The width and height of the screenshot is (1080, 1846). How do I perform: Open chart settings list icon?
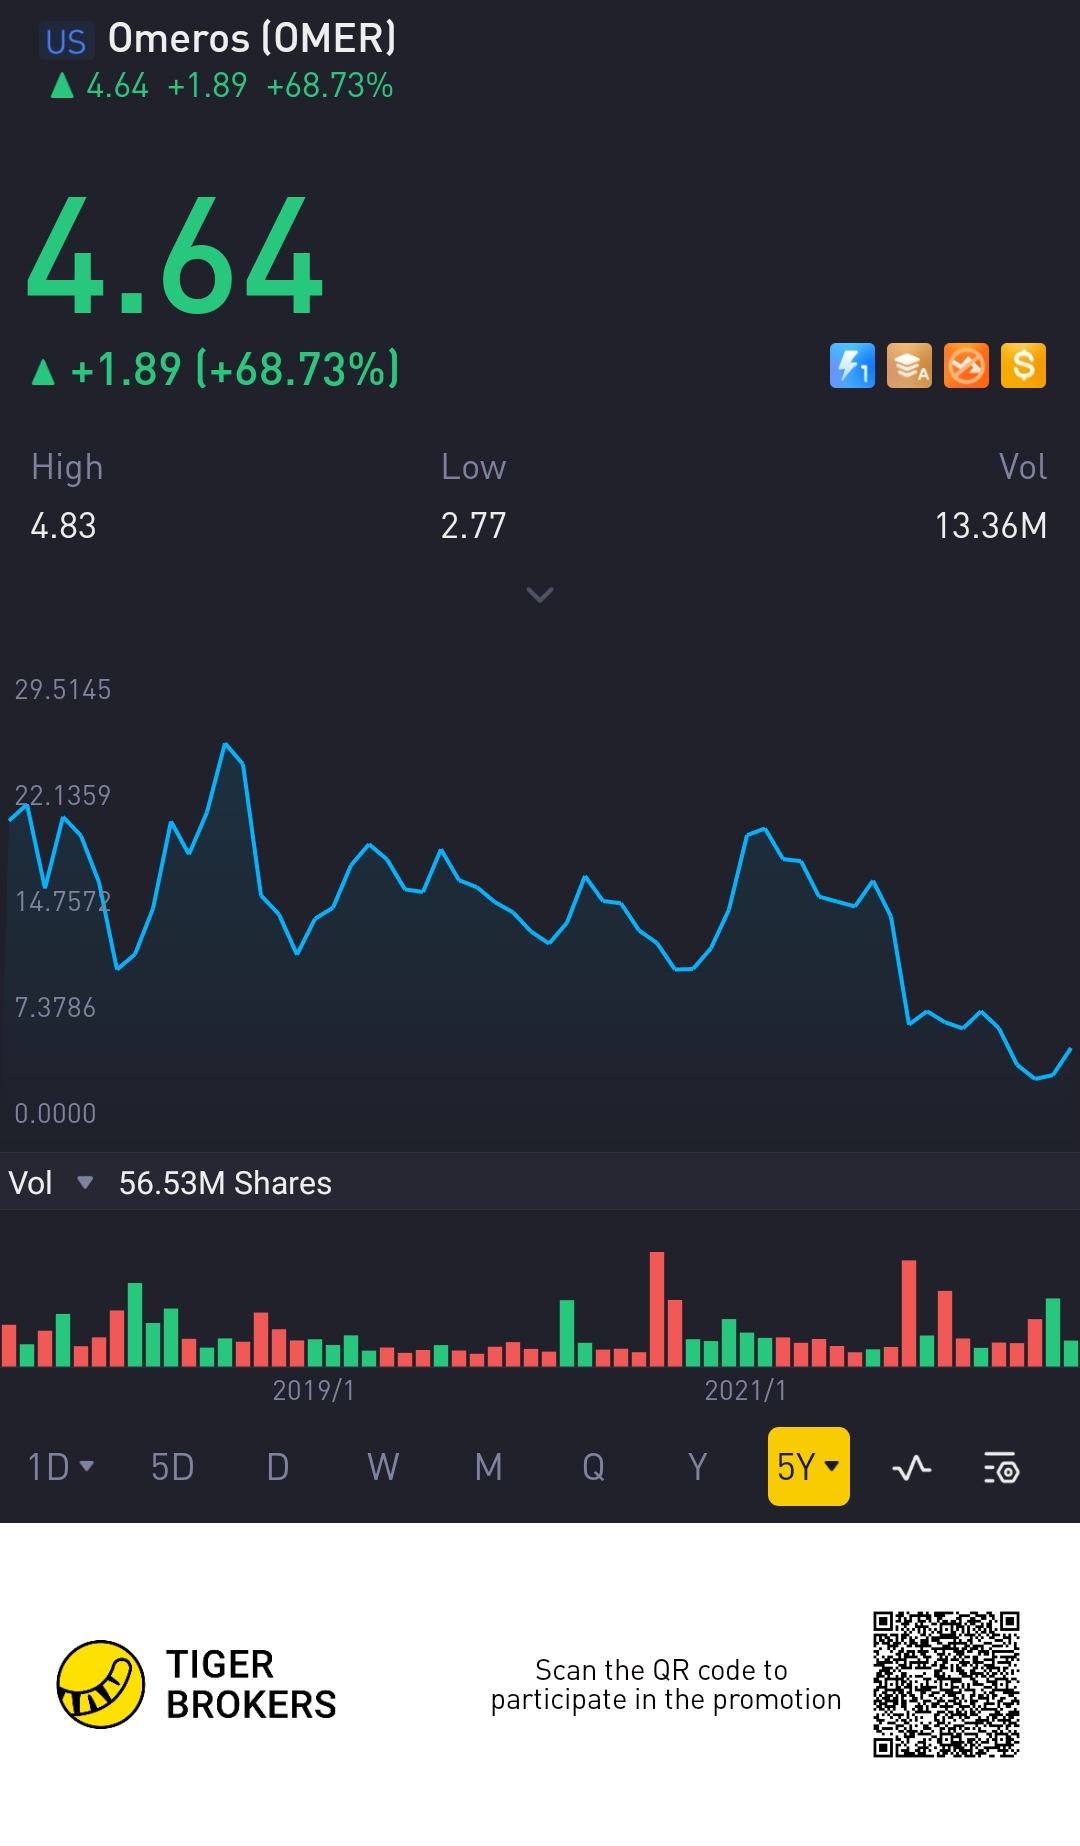pos(1000,1468)
